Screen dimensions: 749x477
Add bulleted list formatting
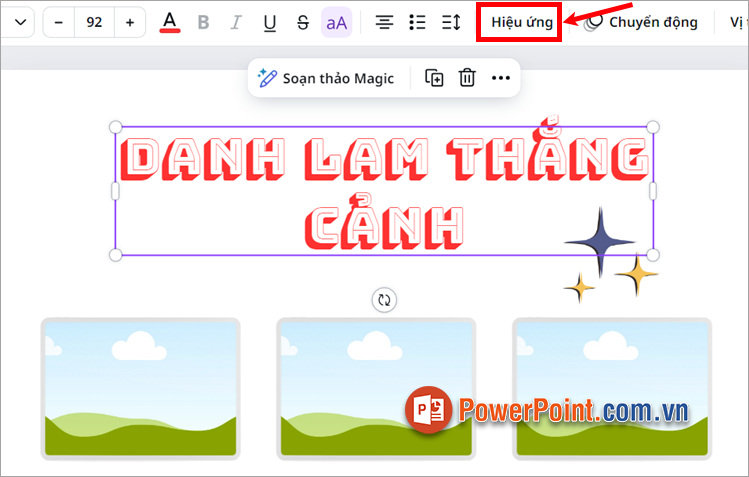point(418,22)
